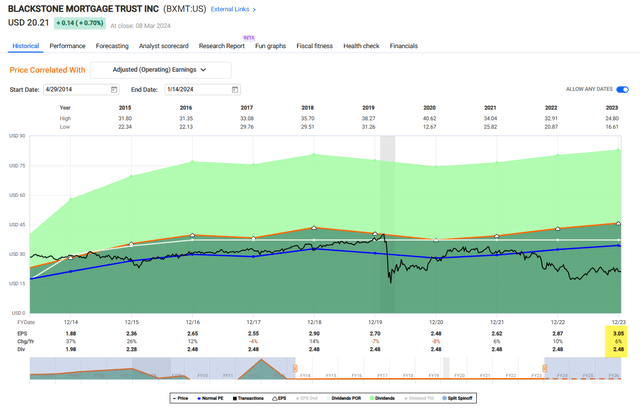This screenshot has height=410, width=640.
Task: Toggle Dividends POR in legend
Action: coord(344,398)
